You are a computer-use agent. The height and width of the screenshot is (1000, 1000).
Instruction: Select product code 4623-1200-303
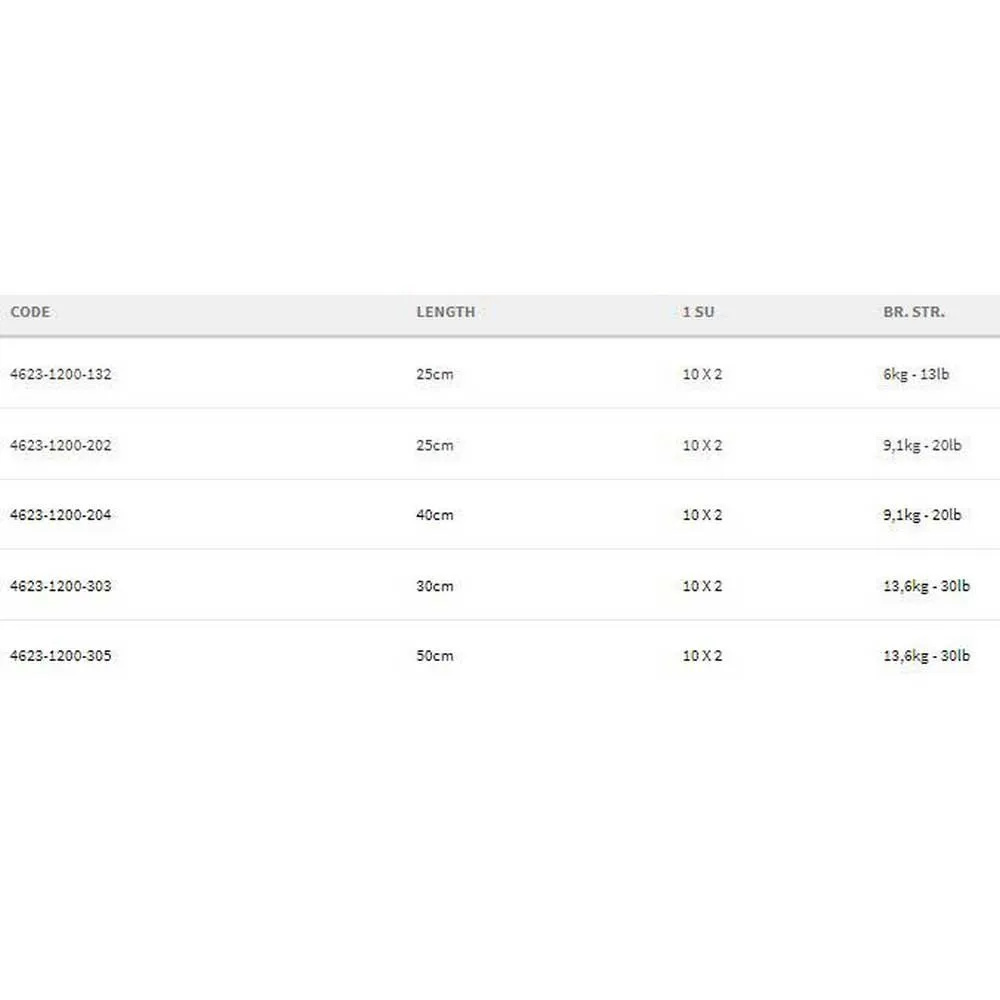tap(60, 586)
